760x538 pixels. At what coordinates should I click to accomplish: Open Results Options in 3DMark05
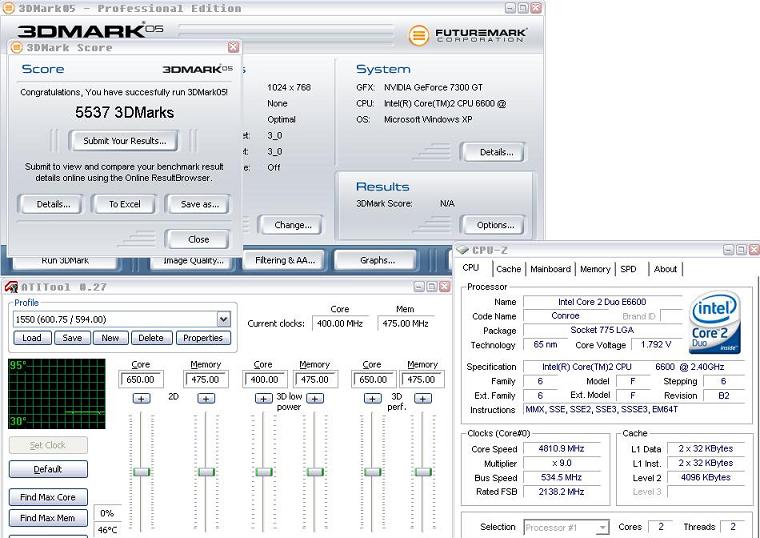pos(493,225)
